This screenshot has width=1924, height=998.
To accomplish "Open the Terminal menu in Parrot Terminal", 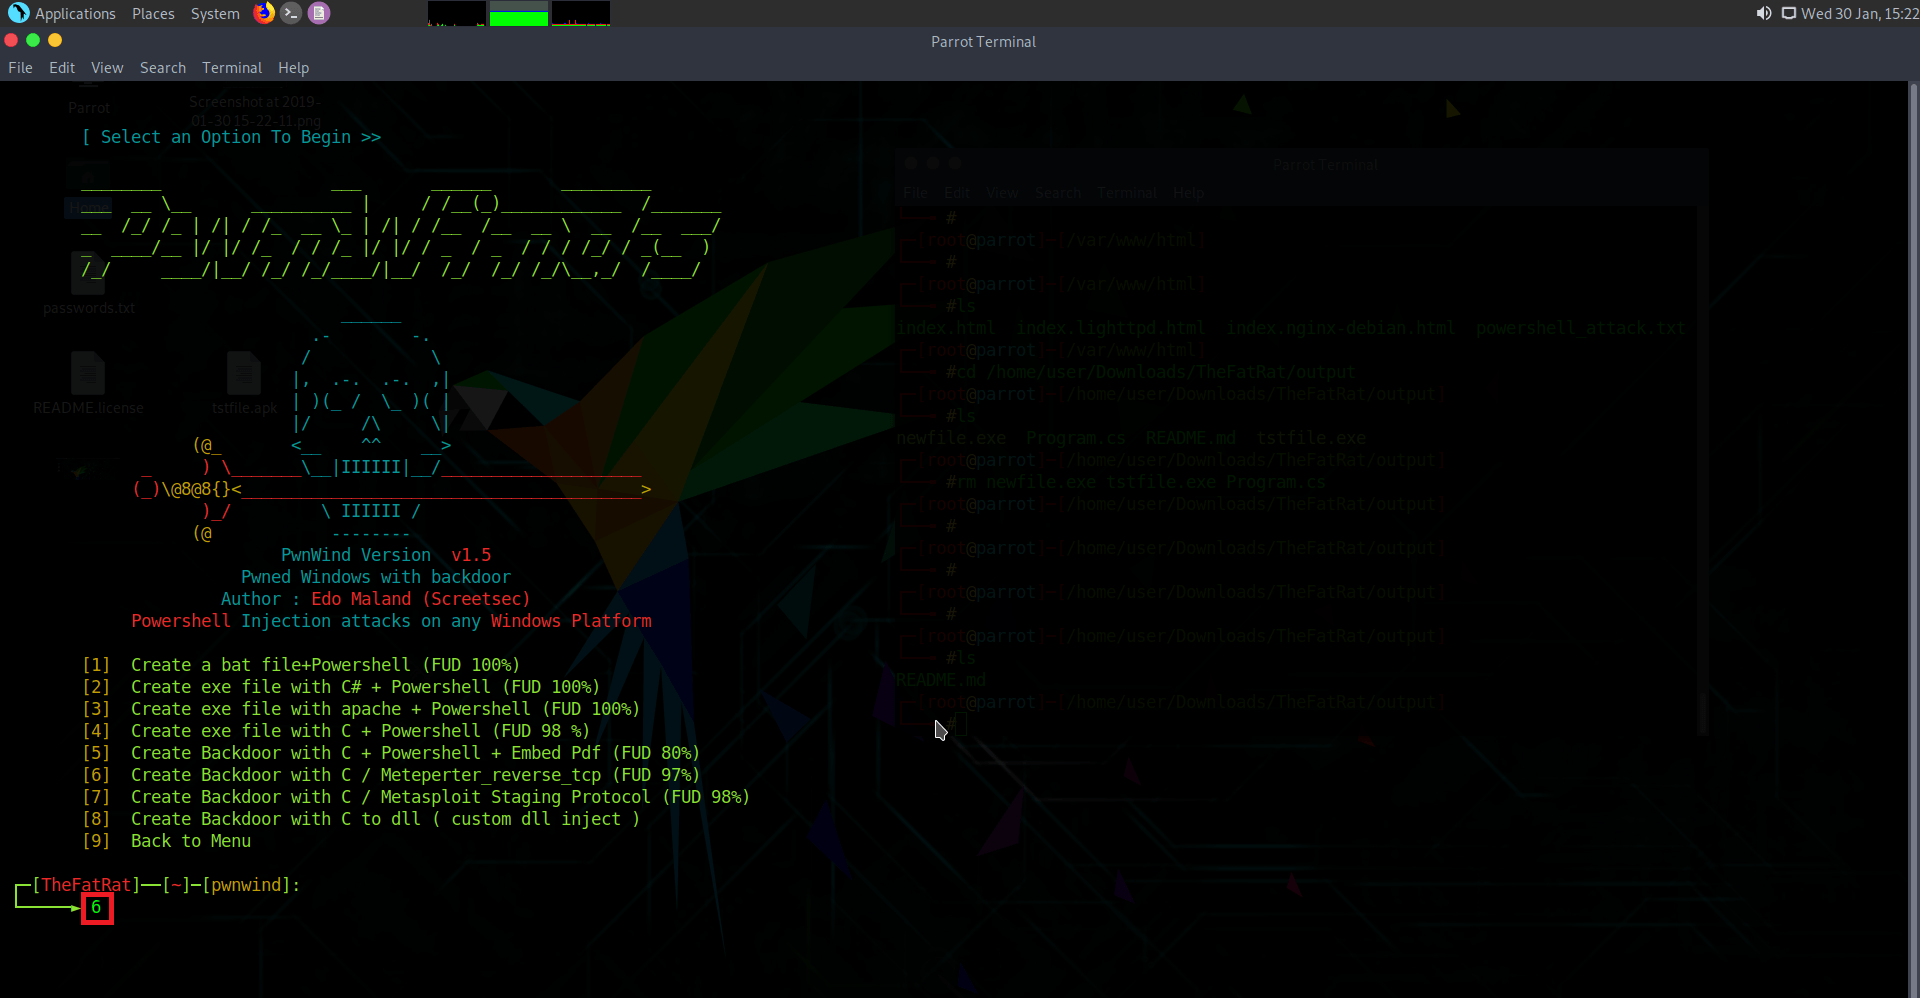I will tap(232, 67).
